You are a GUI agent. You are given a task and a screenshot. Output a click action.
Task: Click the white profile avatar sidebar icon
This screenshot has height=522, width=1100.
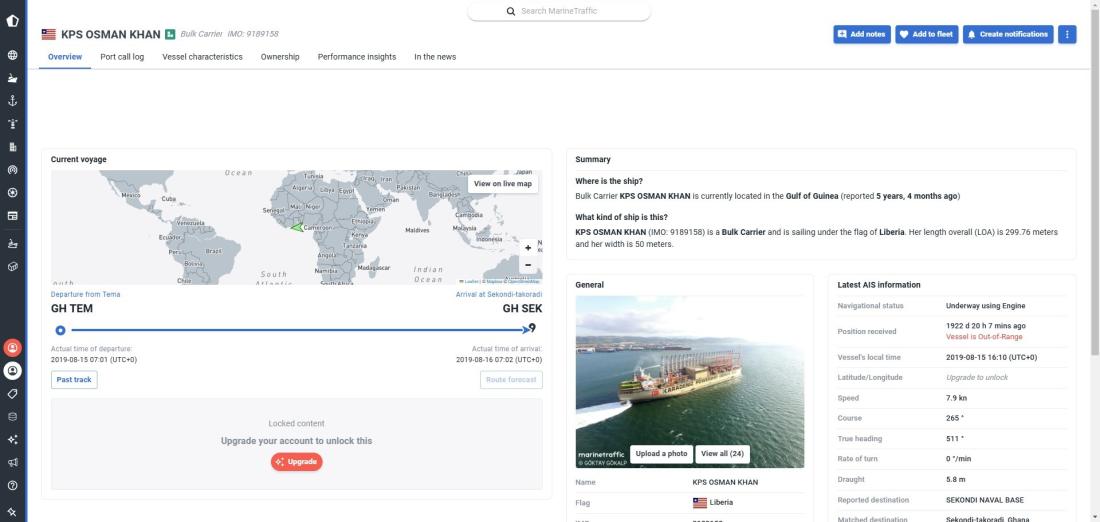coord(12,370)
